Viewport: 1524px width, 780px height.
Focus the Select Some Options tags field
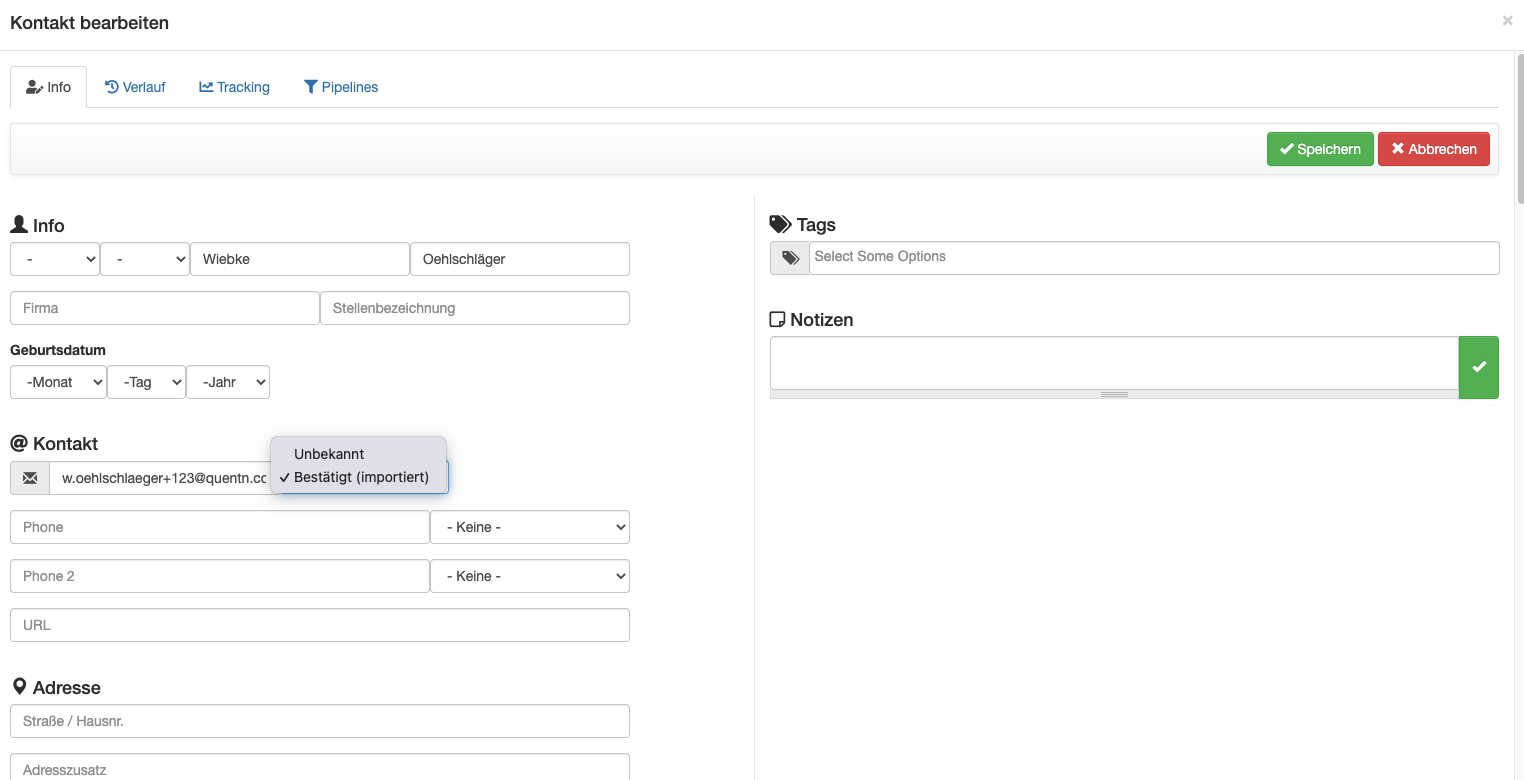[x=1153, y=257]
